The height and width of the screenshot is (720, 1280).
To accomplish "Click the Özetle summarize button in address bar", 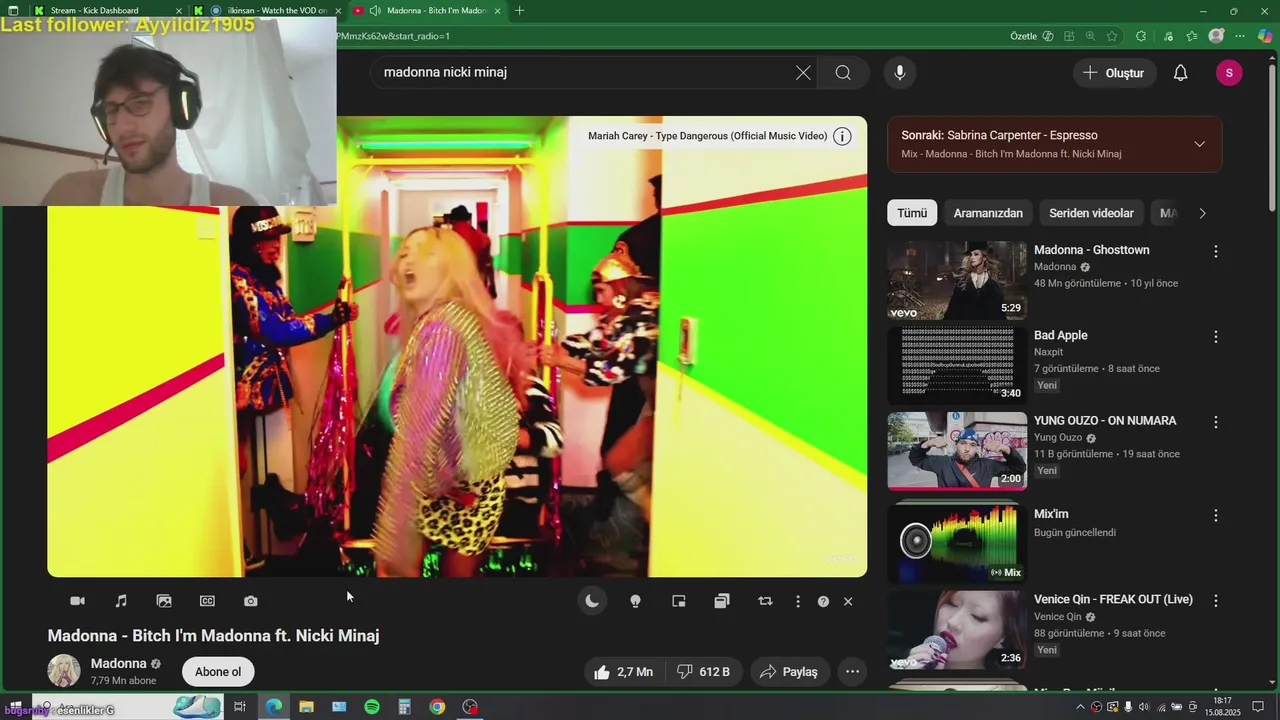I will point(1031,36).
